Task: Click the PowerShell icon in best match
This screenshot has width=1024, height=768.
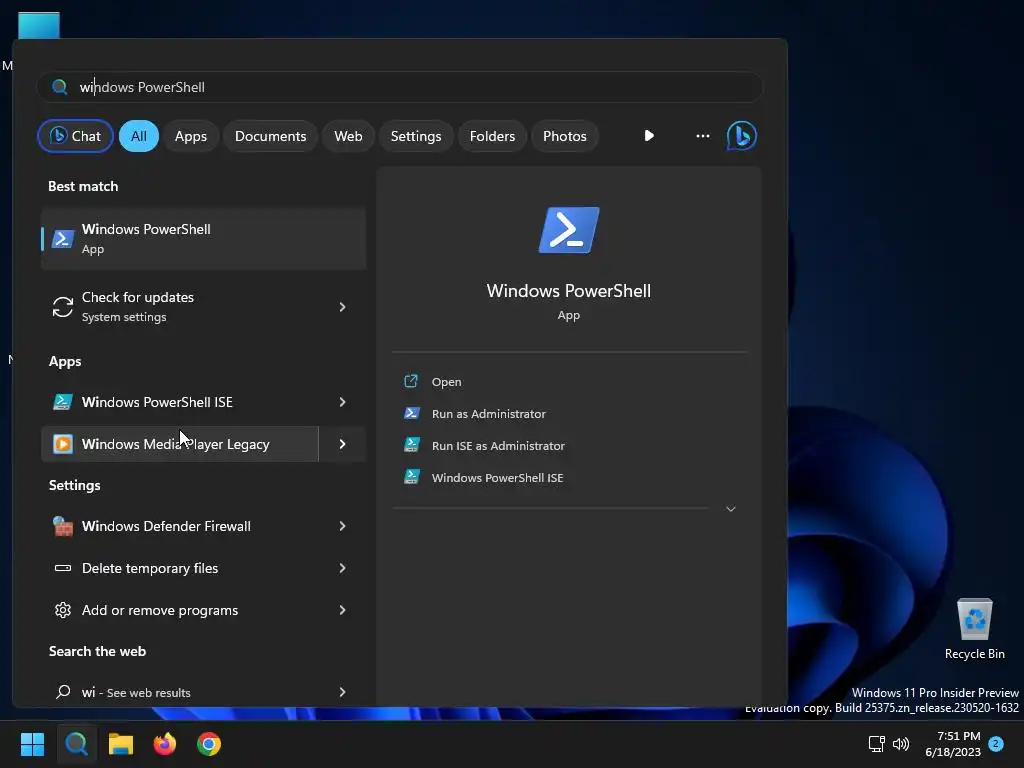Action: point(63,239)
